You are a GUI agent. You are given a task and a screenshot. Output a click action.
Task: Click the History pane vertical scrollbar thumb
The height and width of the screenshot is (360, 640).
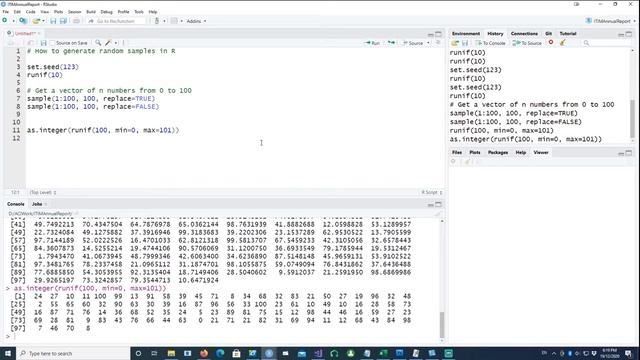[x=632, y=118]
